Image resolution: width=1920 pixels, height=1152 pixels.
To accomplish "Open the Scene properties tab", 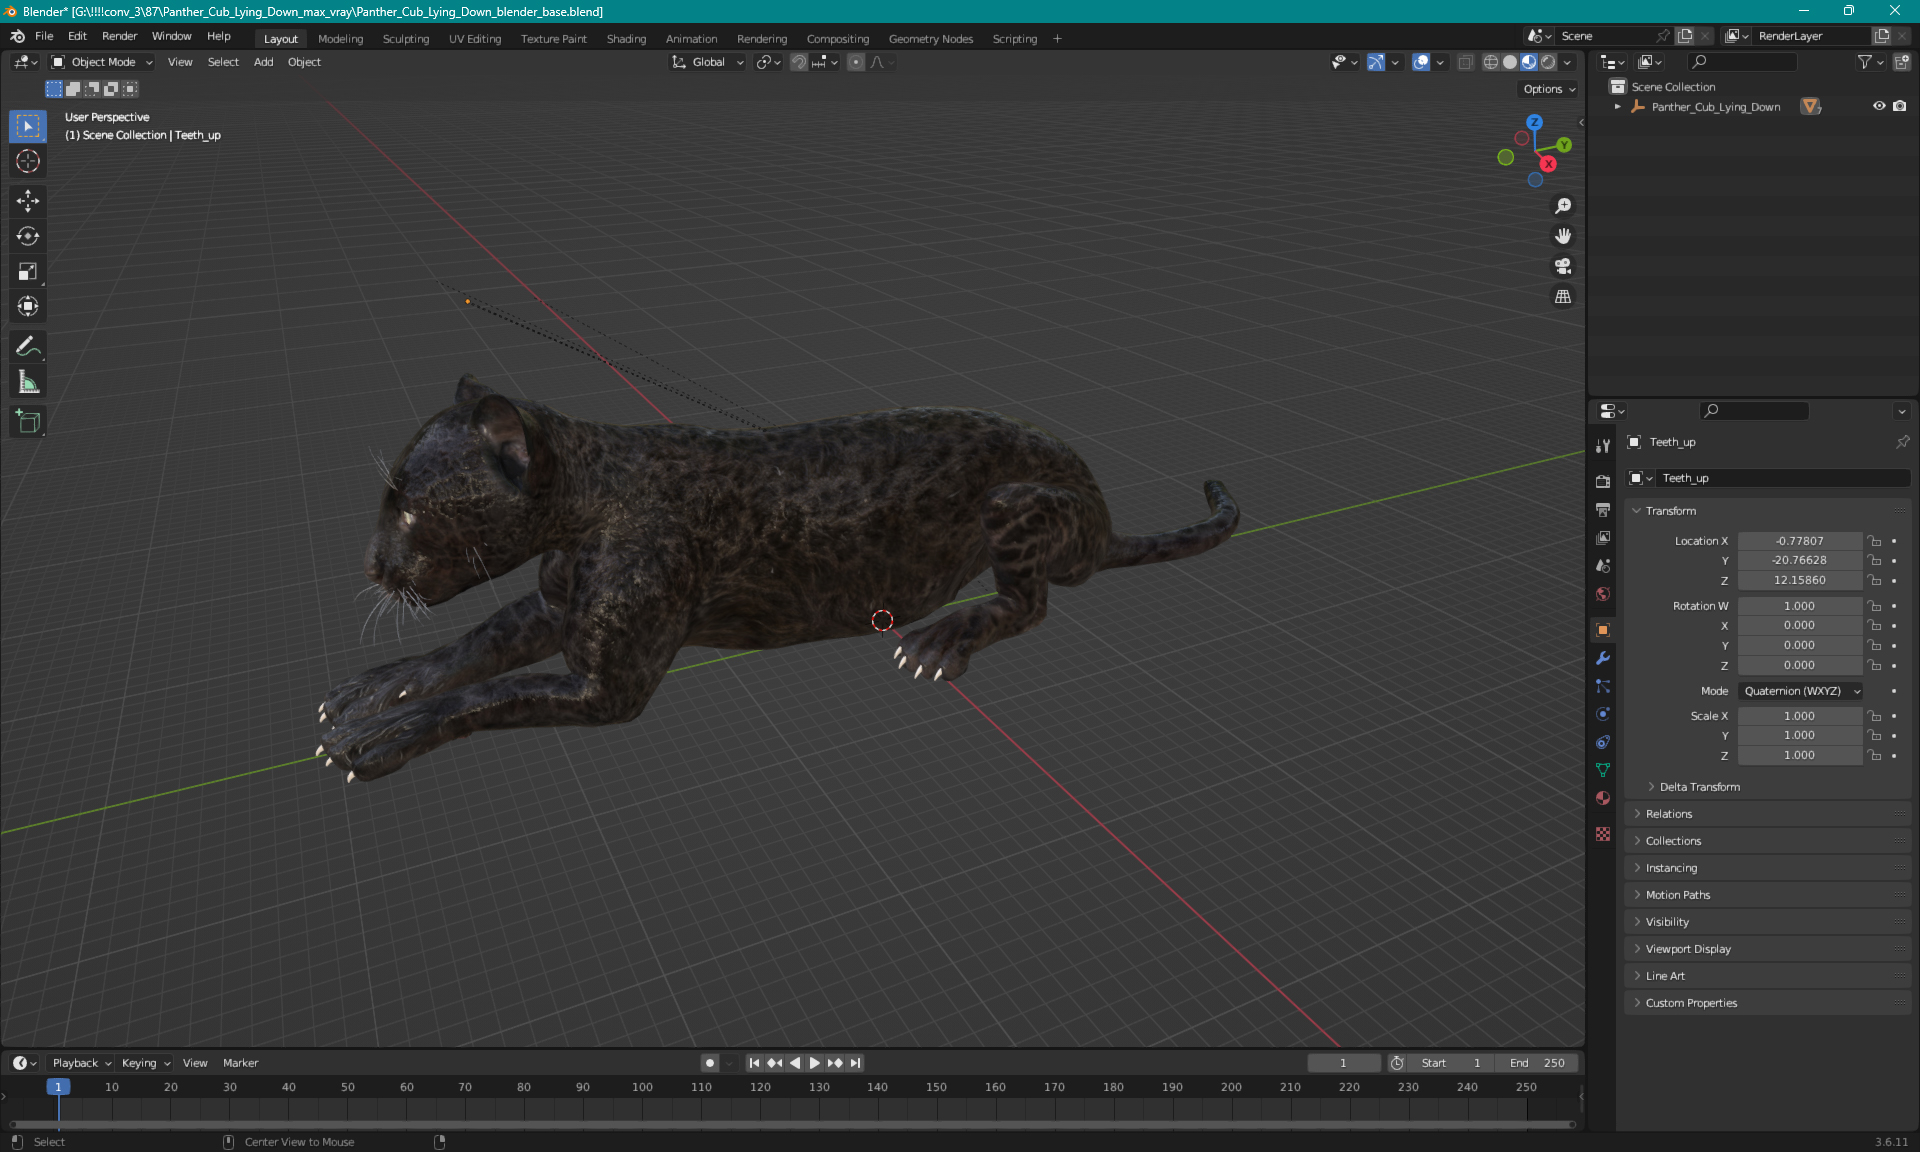I will 1603,566.
